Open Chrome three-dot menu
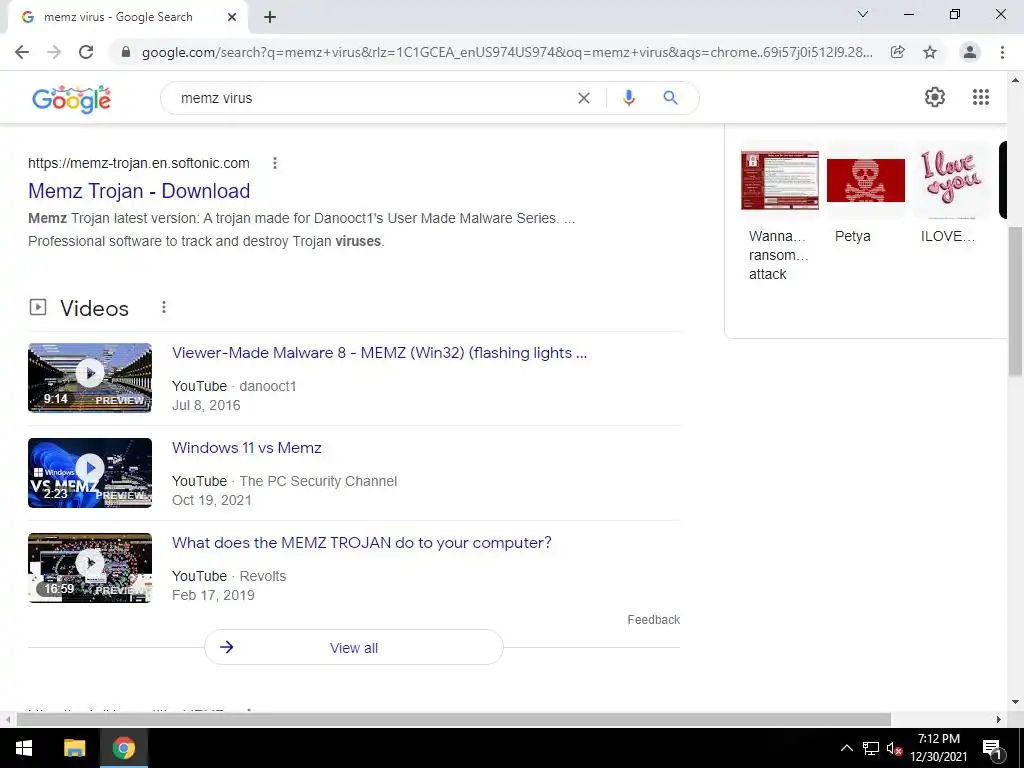 click(x=1002, y=52)
